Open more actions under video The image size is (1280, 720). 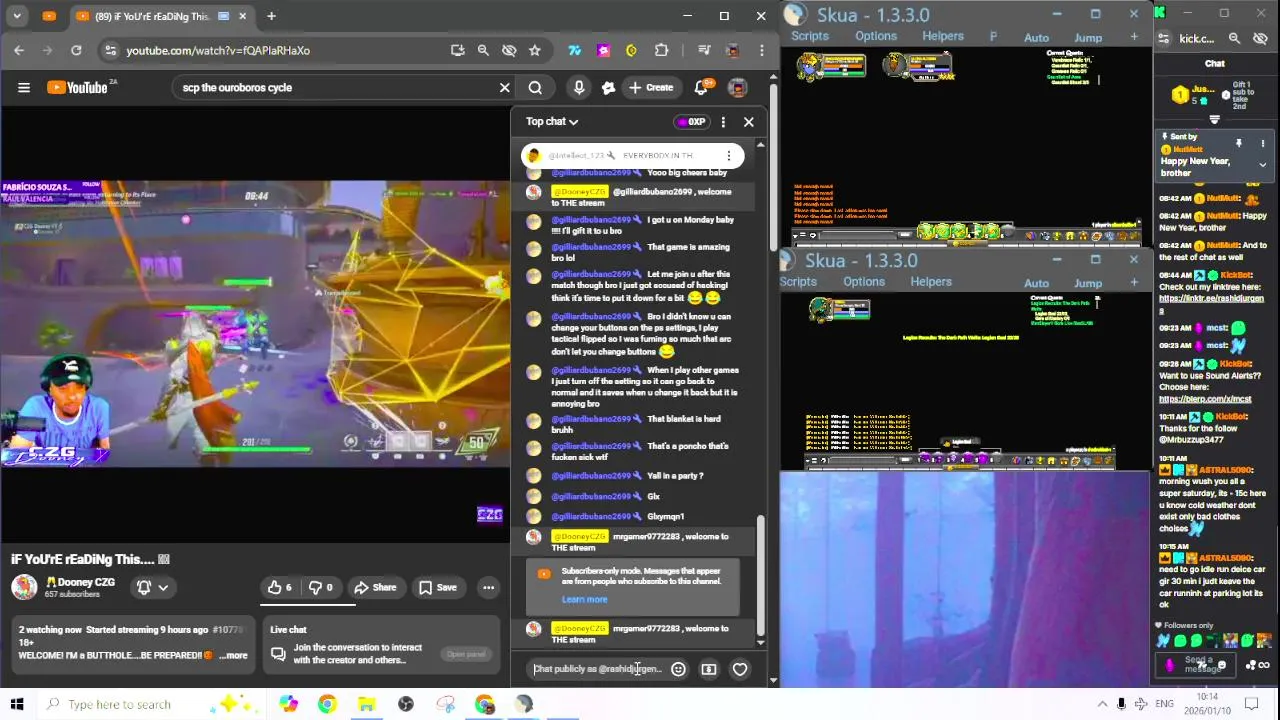click(x=488, y=588)
